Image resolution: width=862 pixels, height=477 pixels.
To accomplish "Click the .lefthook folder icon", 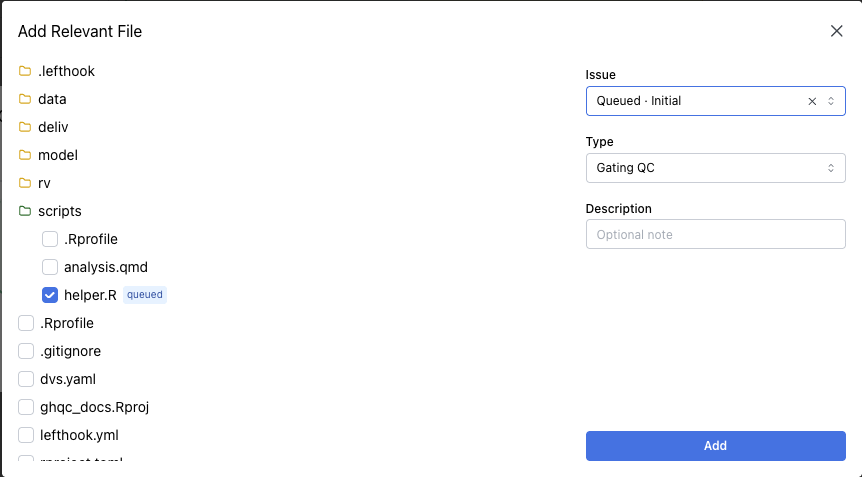I will click(x=25, y=71).
